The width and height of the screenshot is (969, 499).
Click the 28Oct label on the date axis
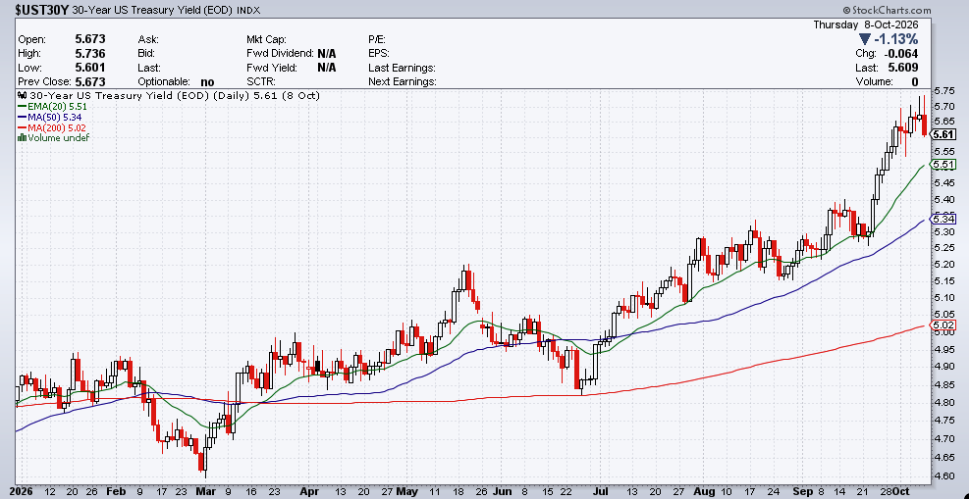(x=896, y=491)
